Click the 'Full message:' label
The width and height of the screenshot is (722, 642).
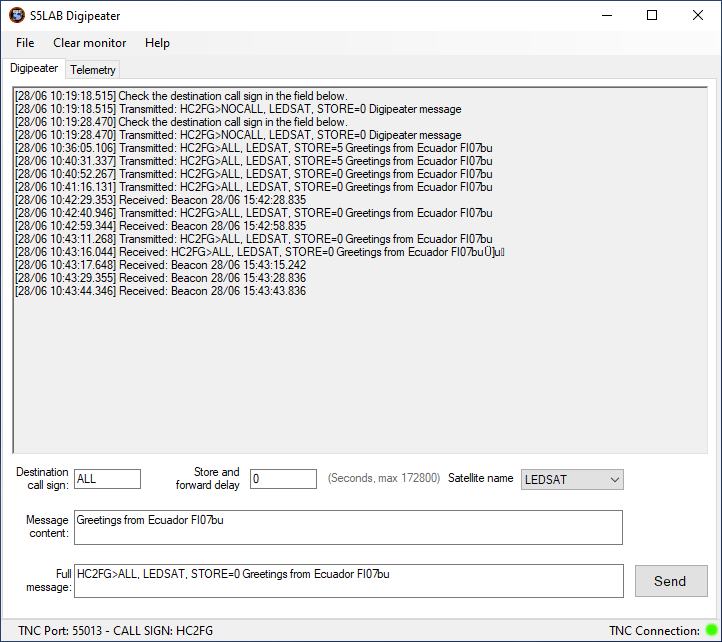(x=49, y=580)
